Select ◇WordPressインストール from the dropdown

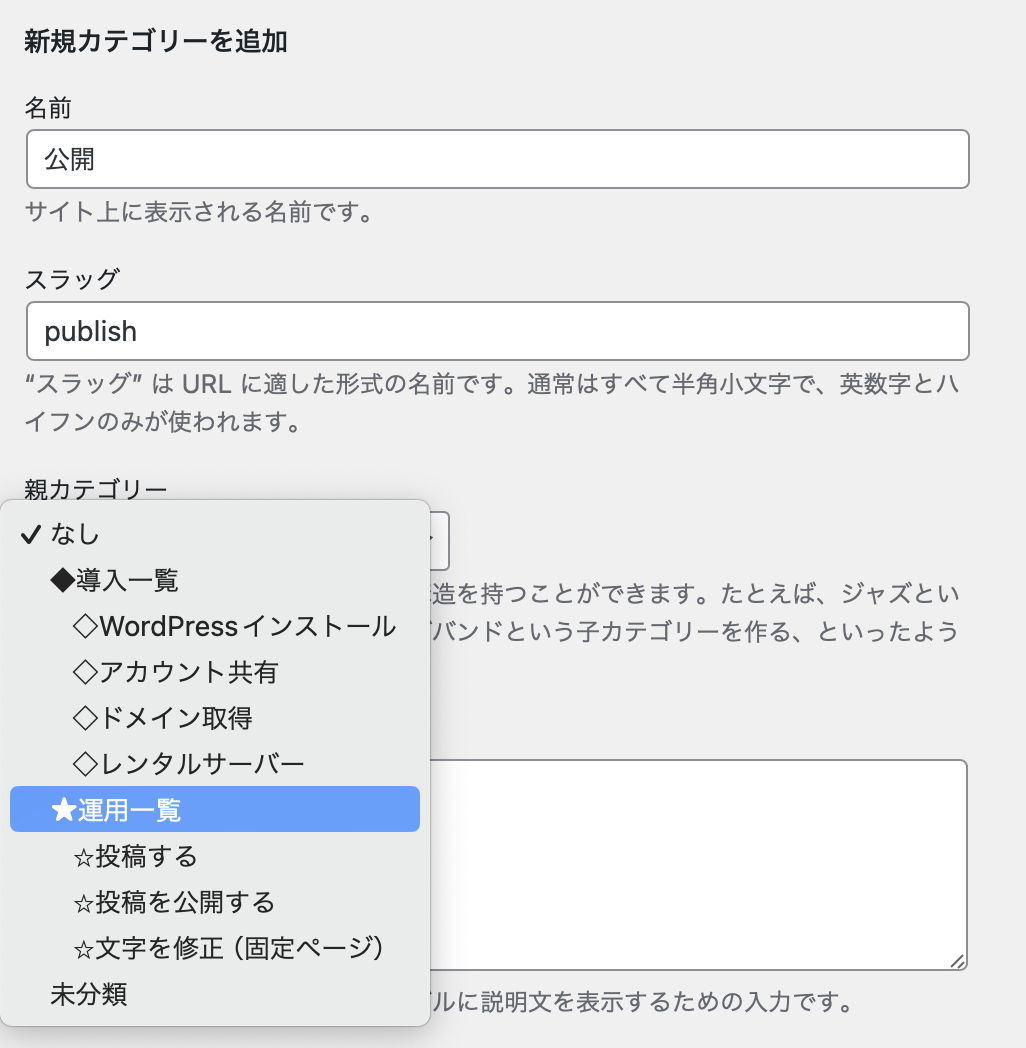[235, 627]
